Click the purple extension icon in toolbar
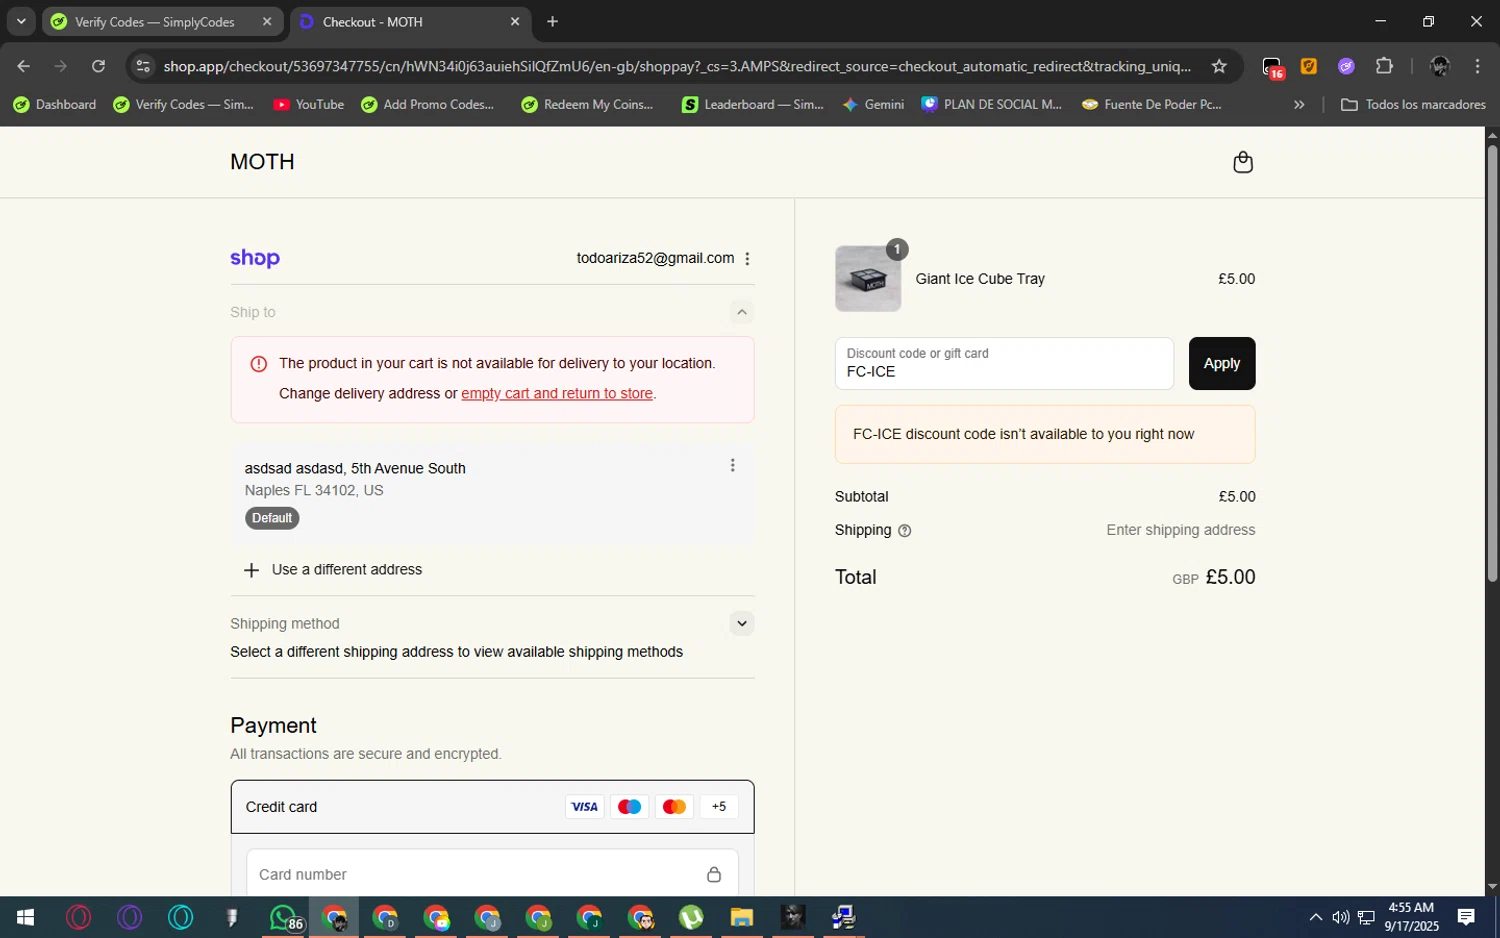 point(1346,66)
